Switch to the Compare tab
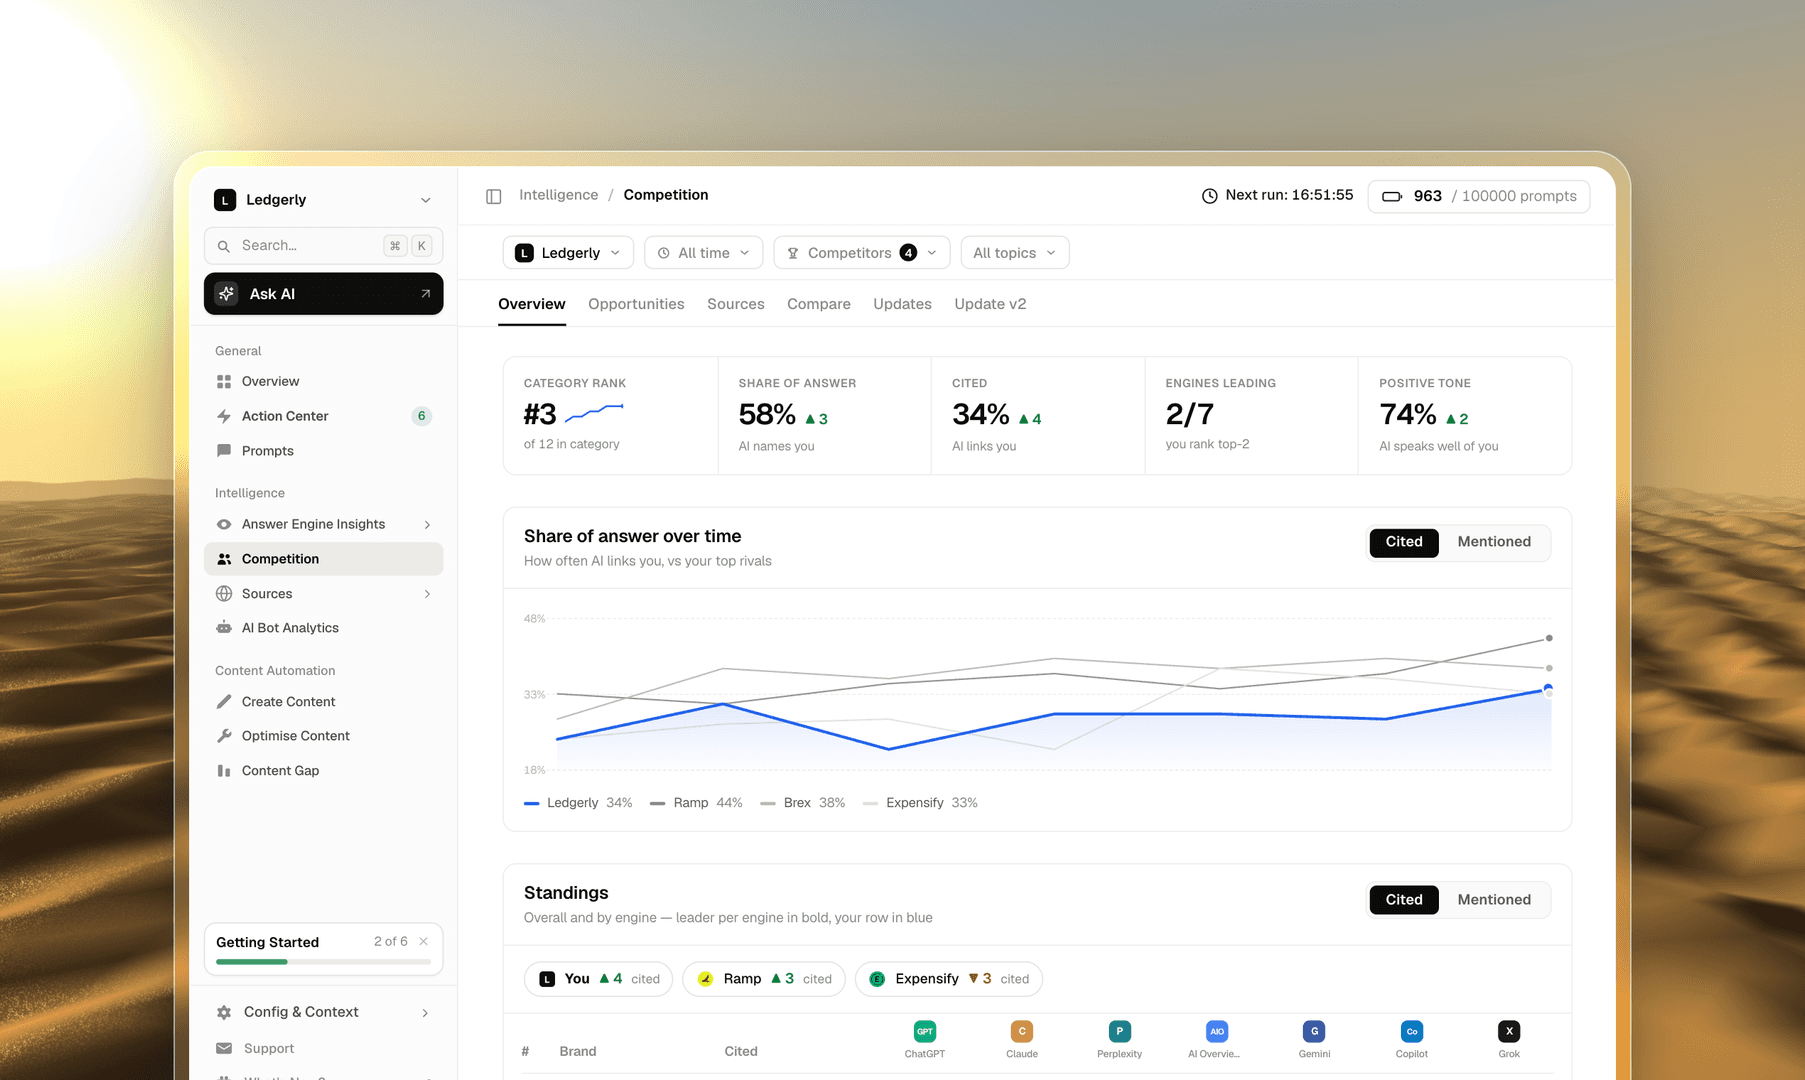 [x=818, y=304]
